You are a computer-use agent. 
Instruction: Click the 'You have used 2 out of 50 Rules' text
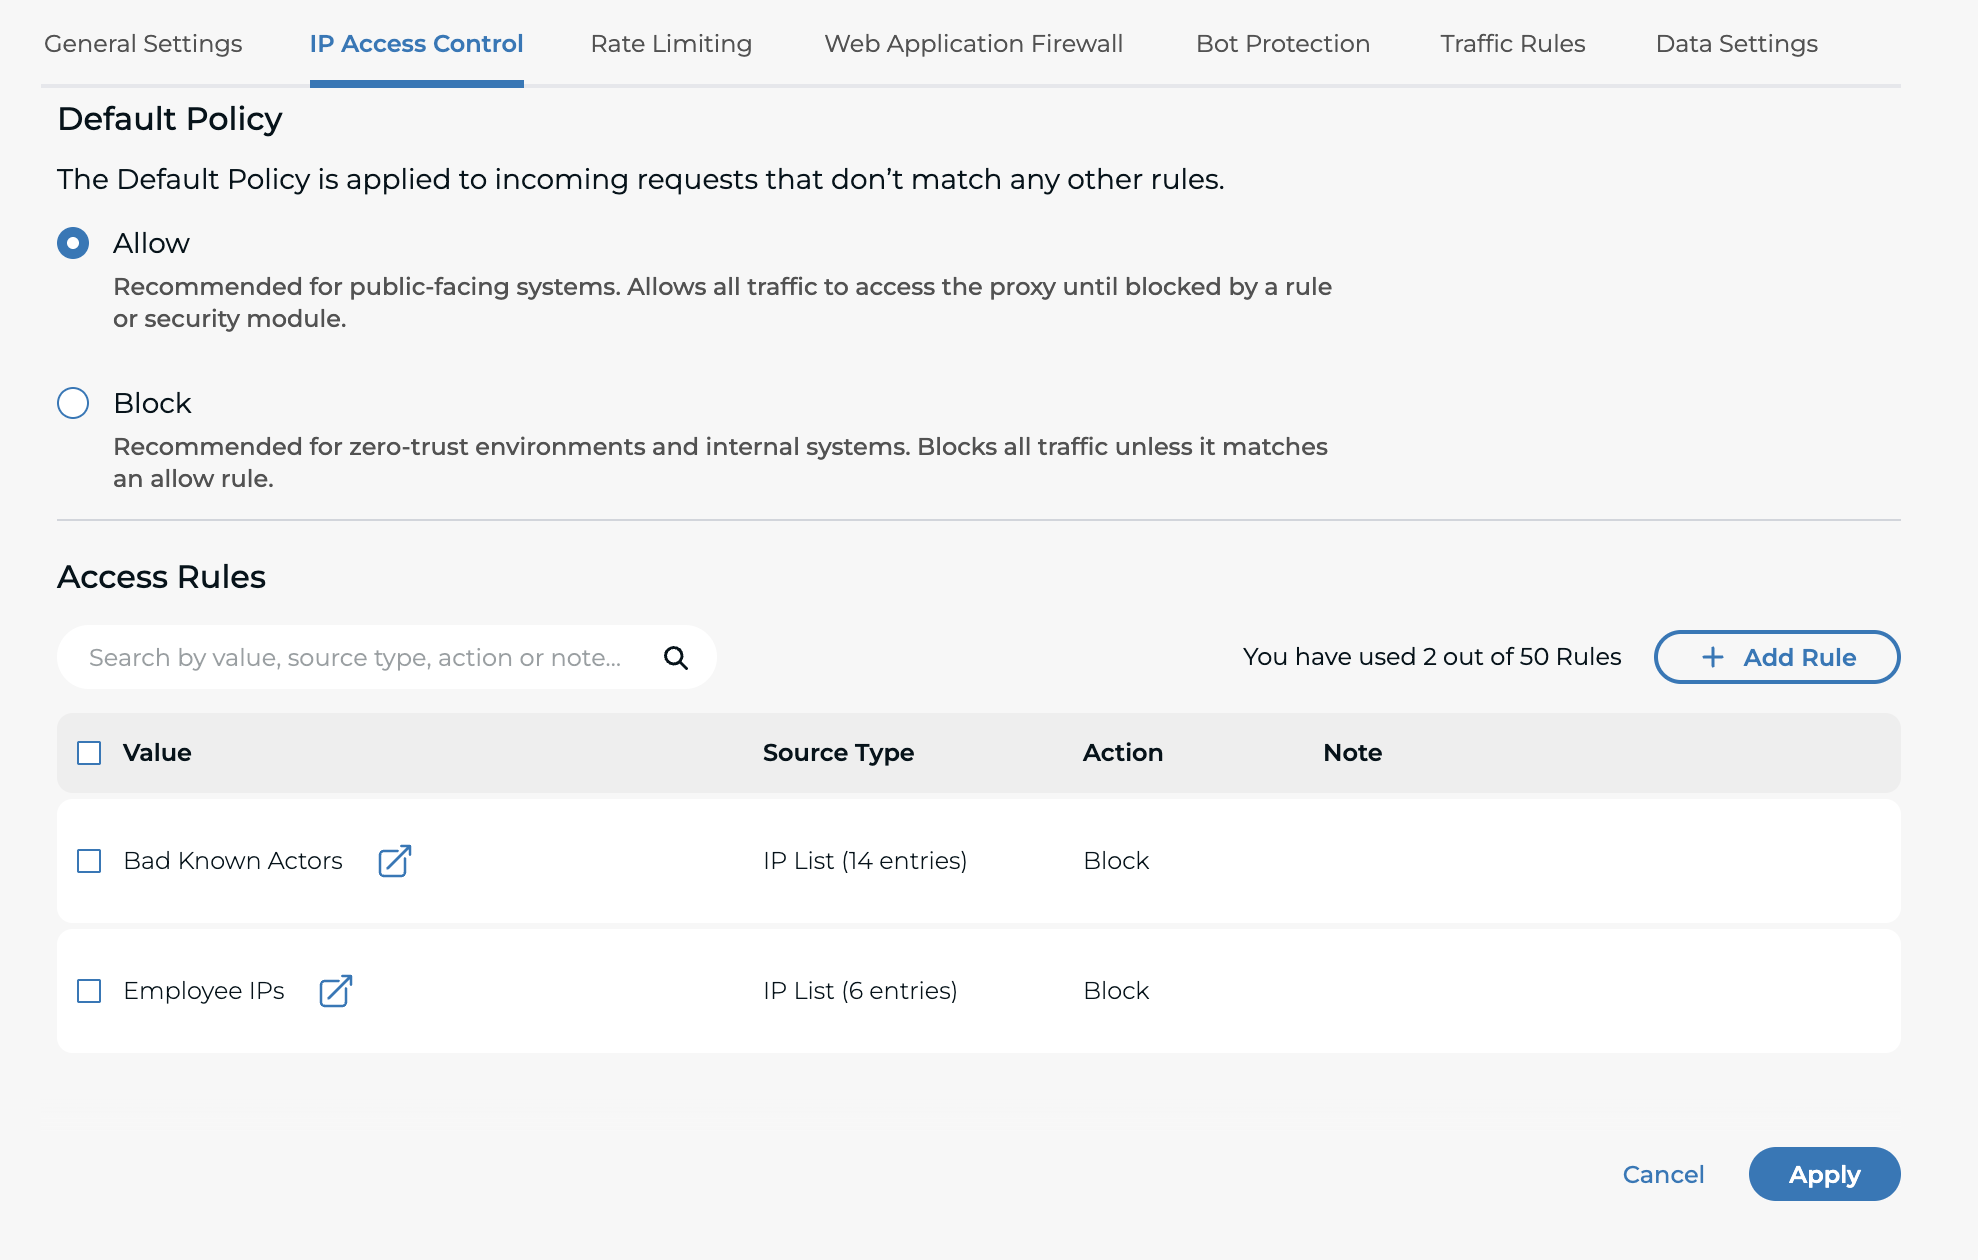tap(1432, 657)
